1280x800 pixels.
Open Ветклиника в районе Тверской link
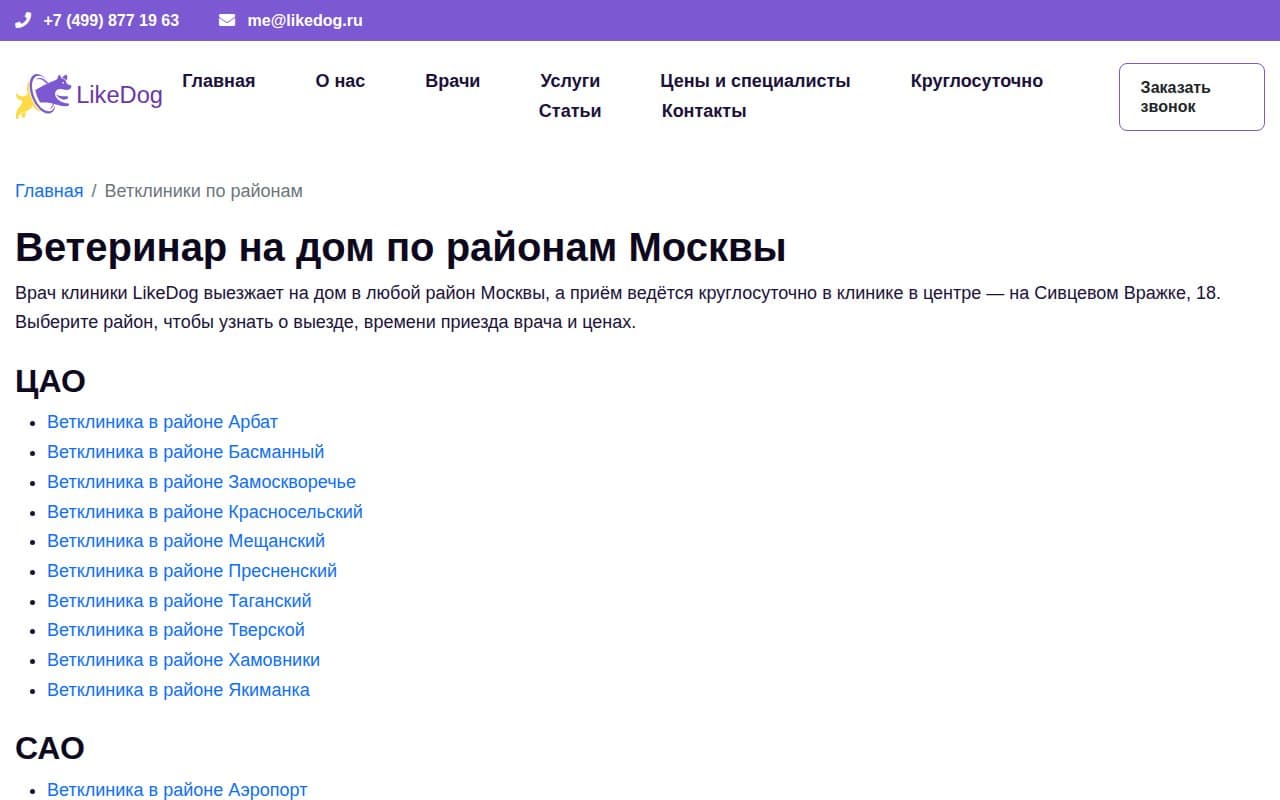pos(176,630)
